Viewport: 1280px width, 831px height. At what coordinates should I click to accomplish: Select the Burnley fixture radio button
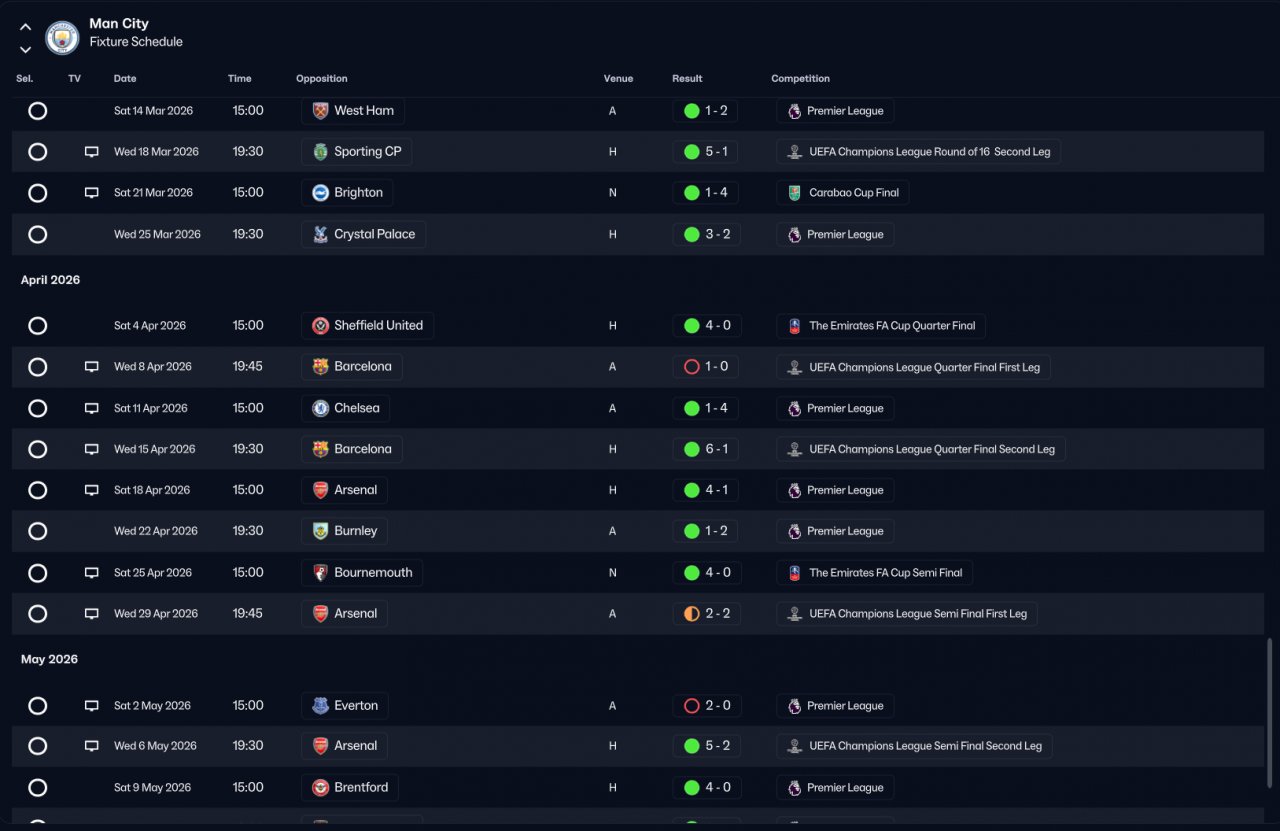coord(38,532)
